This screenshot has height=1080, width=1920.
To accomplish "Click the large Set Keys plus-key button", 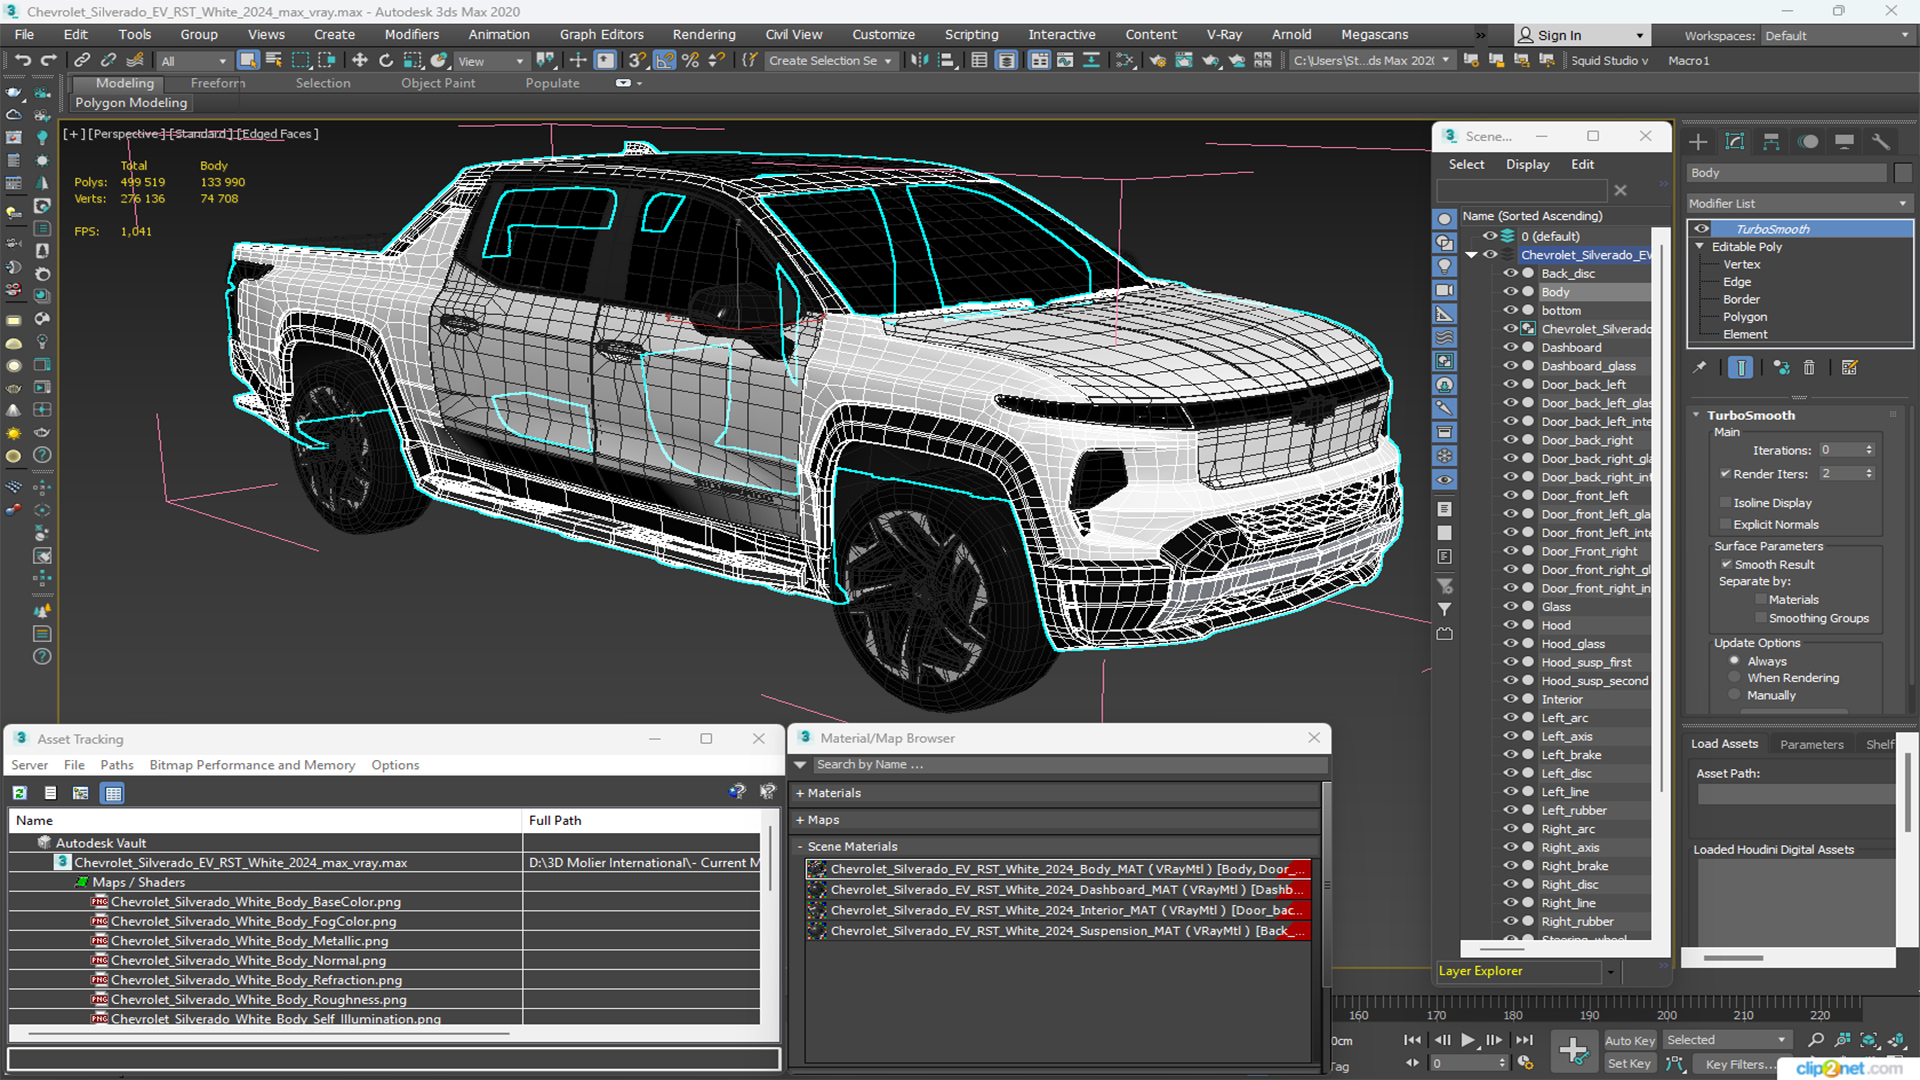I will coord(1573,1051).
